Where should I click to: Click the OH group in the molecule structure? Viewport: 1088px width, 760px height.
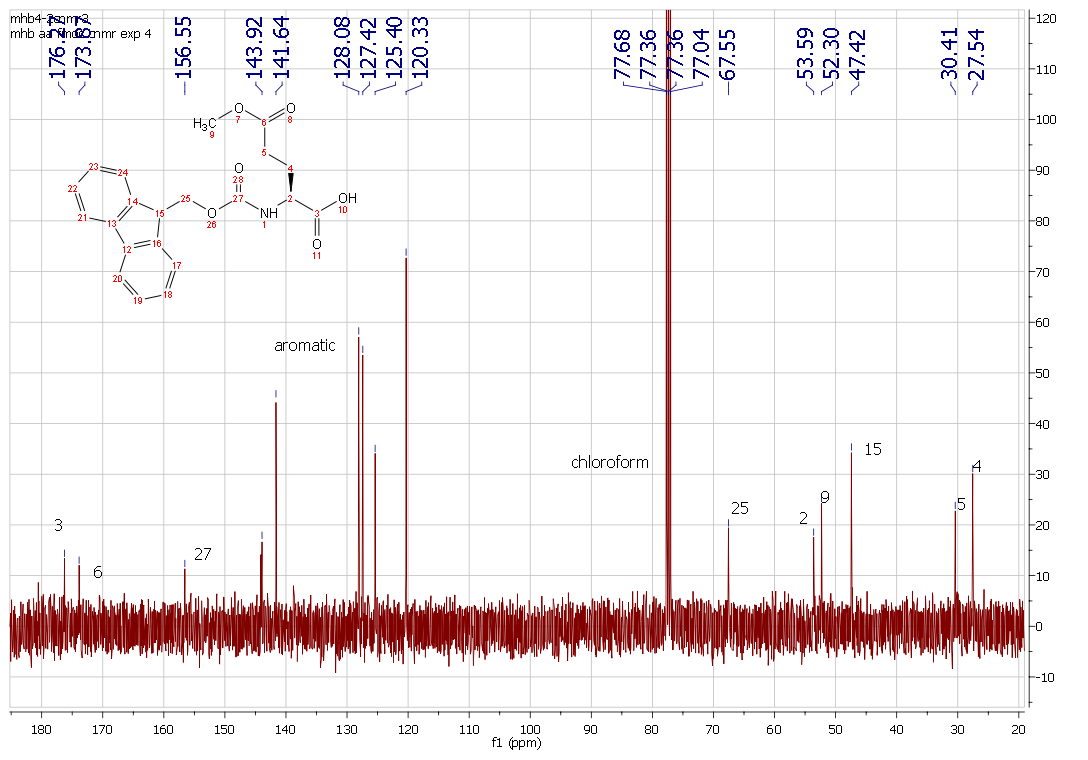click(x=346, y=198)
